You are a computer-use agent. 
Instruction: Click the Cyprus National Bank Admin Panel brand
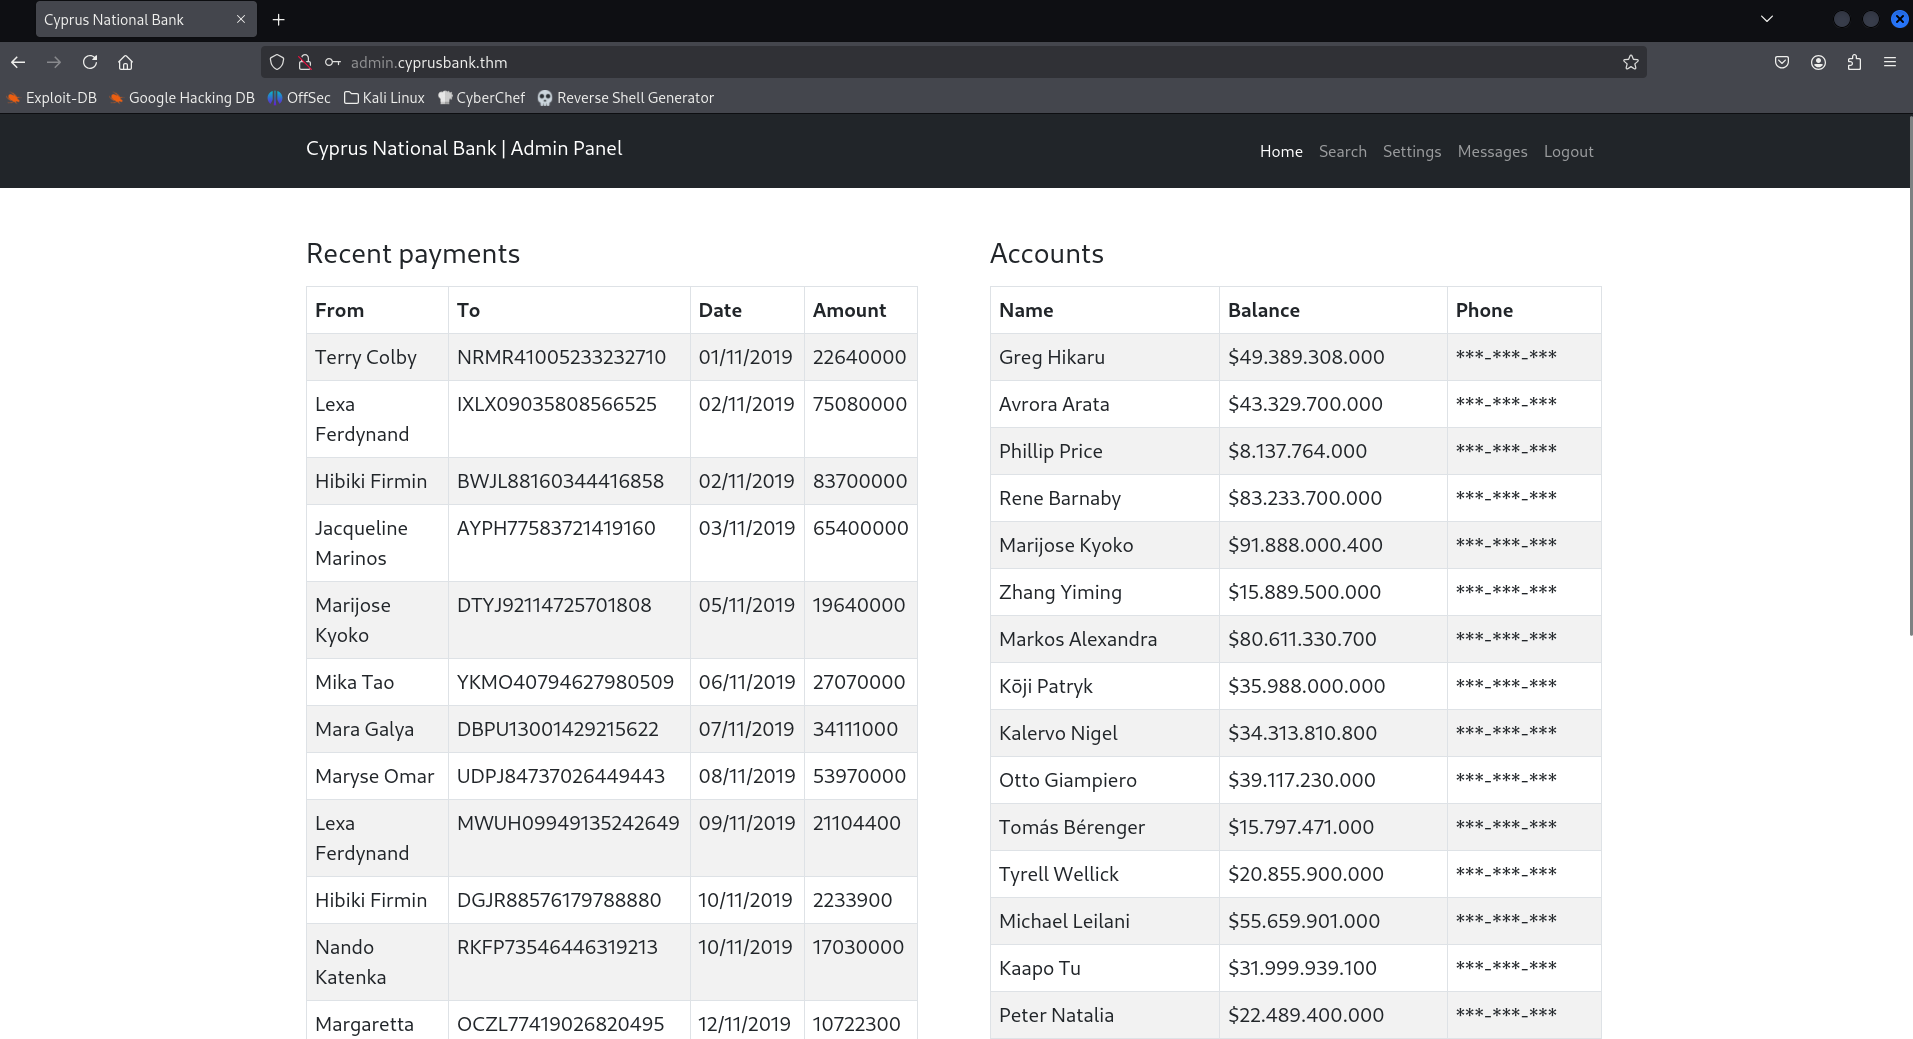pyautogui.click(x=464, y=148)
